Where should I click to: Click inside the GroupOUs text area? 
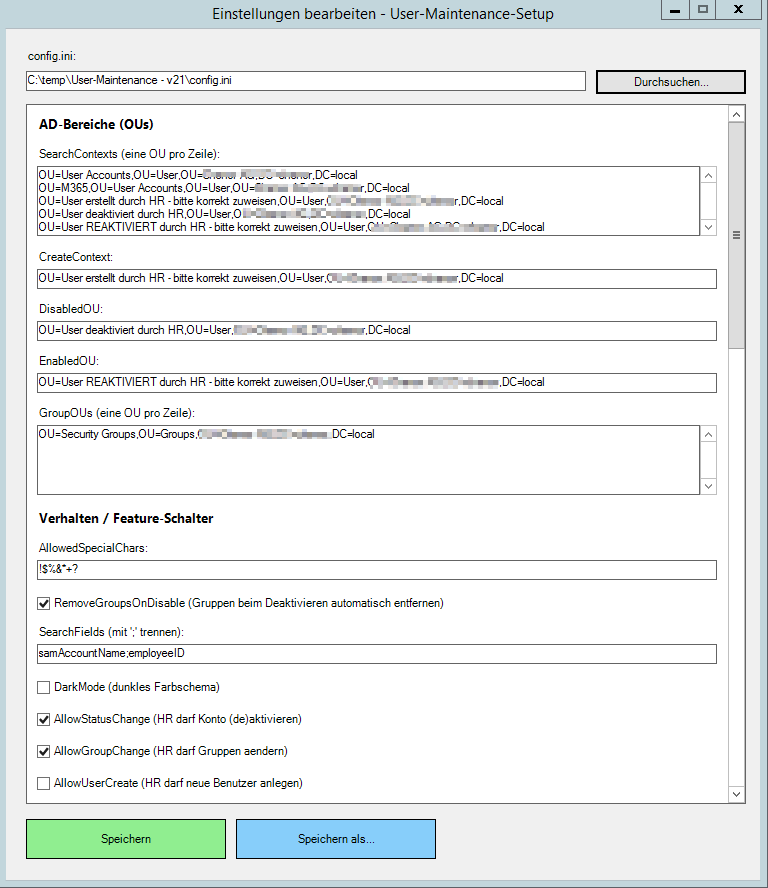[x=368, y=460]
